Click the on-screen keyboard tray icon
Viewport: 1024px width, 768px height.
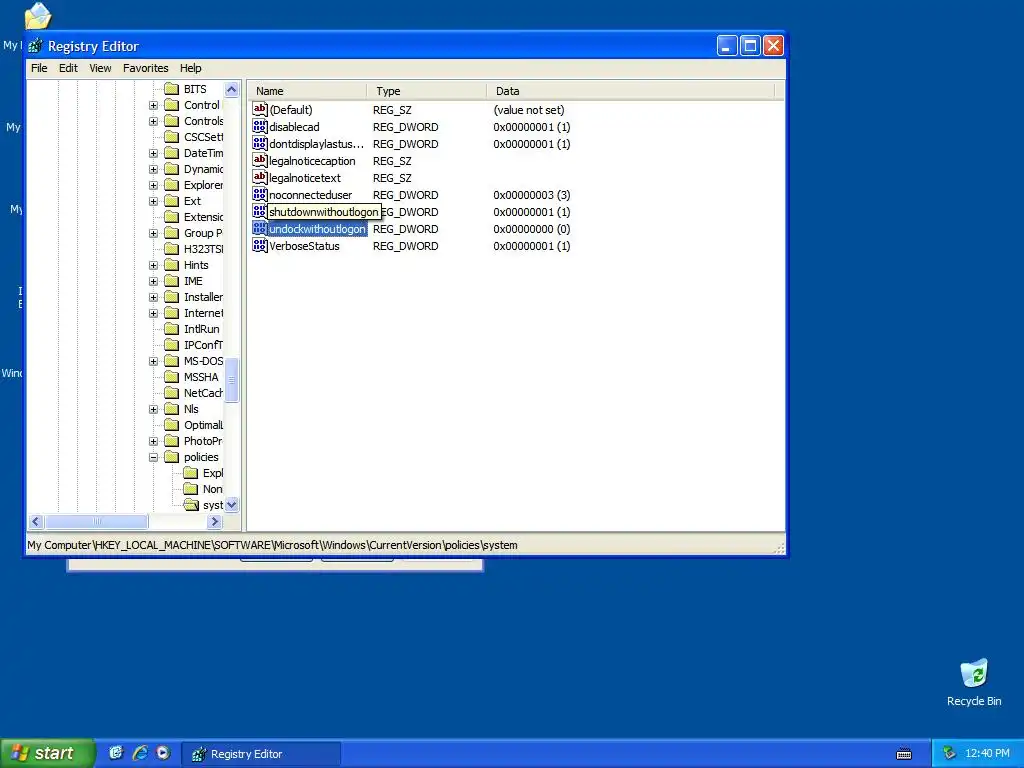pos(904,754)
